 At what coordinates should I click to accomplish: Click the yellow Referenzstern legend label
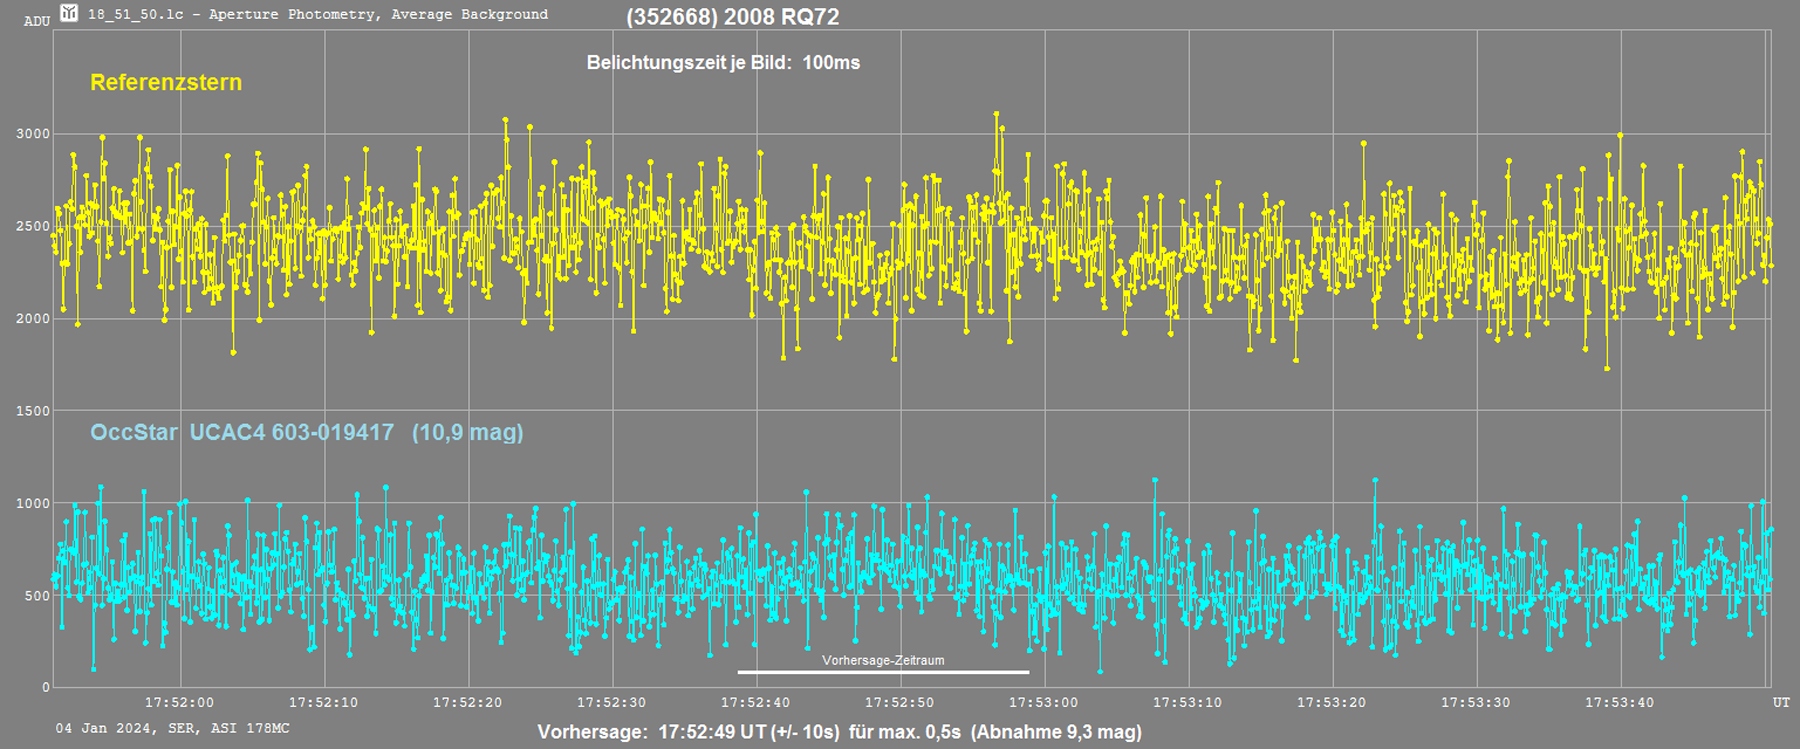coord(166,82)
